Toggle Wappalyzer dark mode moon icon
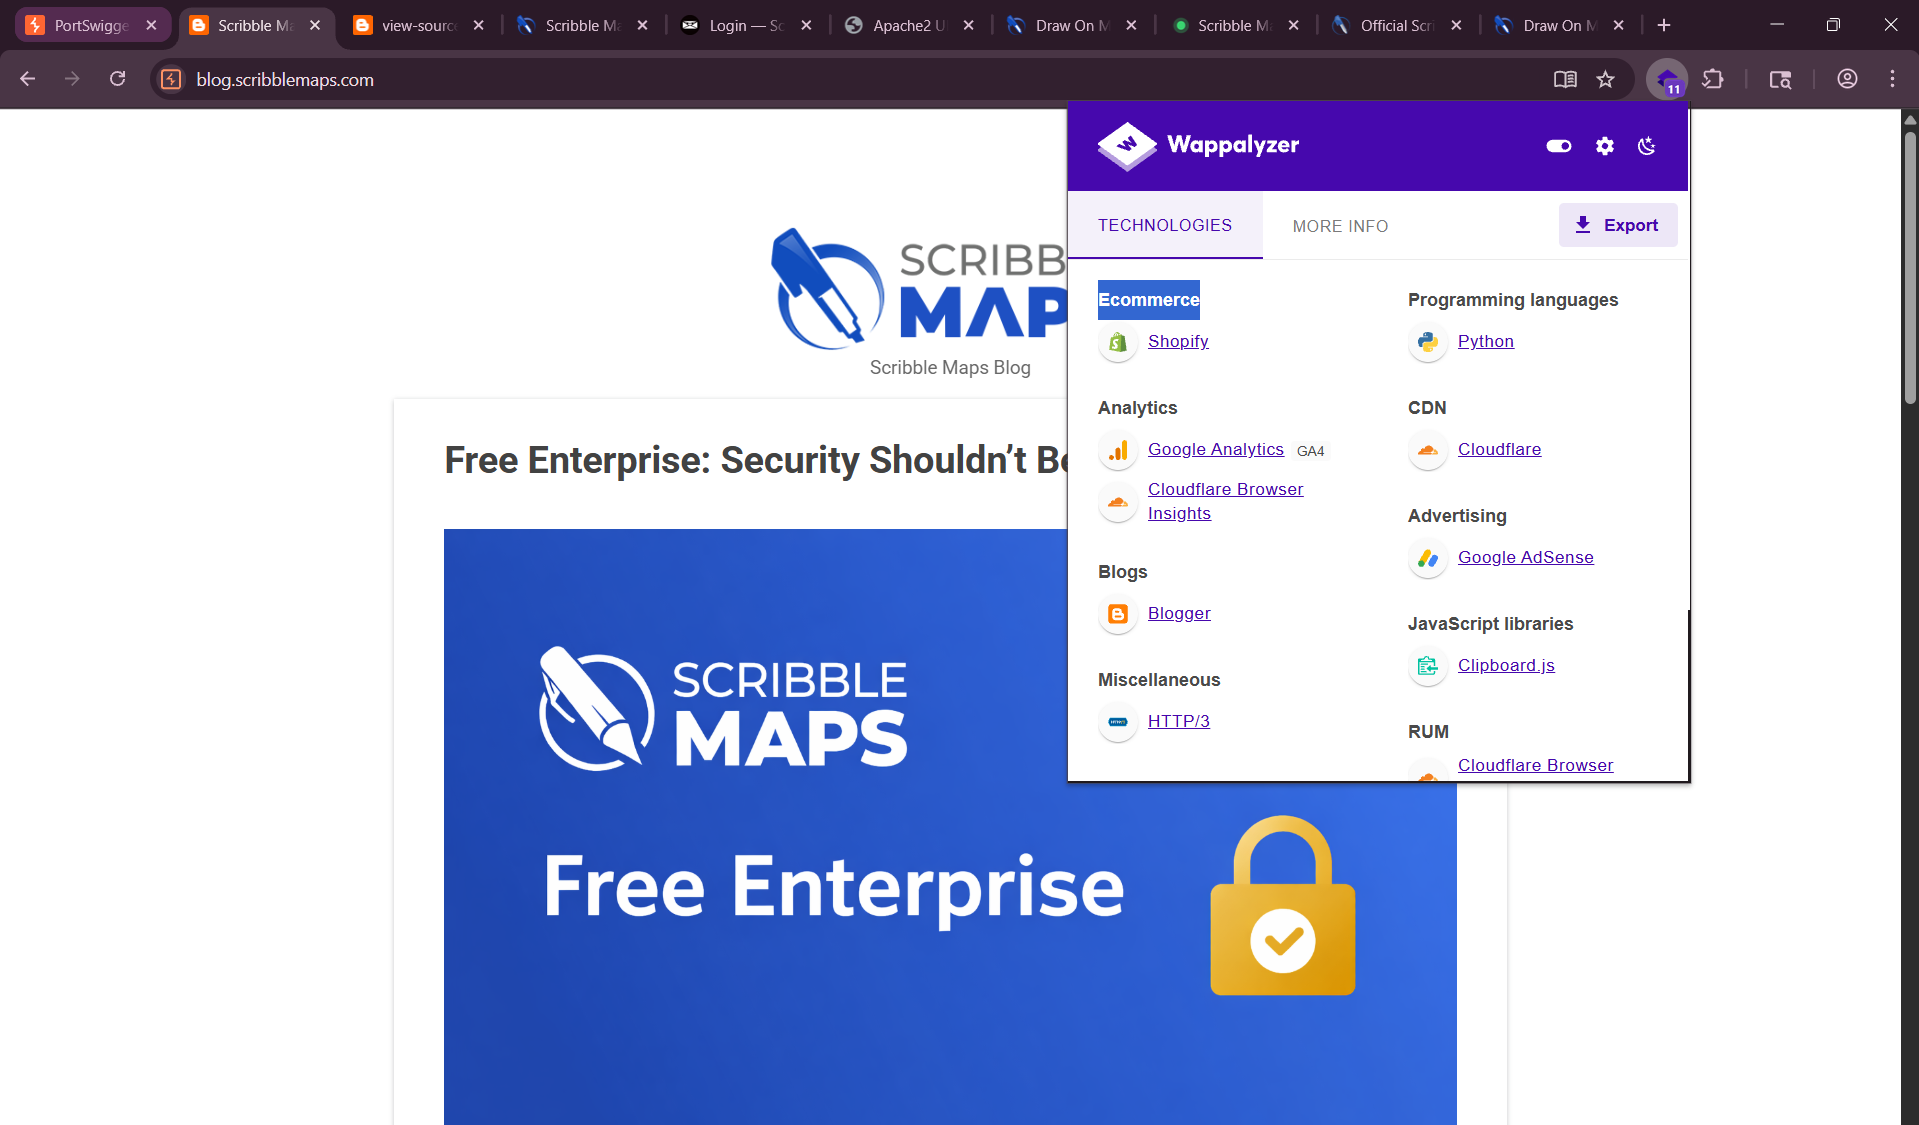The image size is (1919, 1125). (x=1647, y=146)
